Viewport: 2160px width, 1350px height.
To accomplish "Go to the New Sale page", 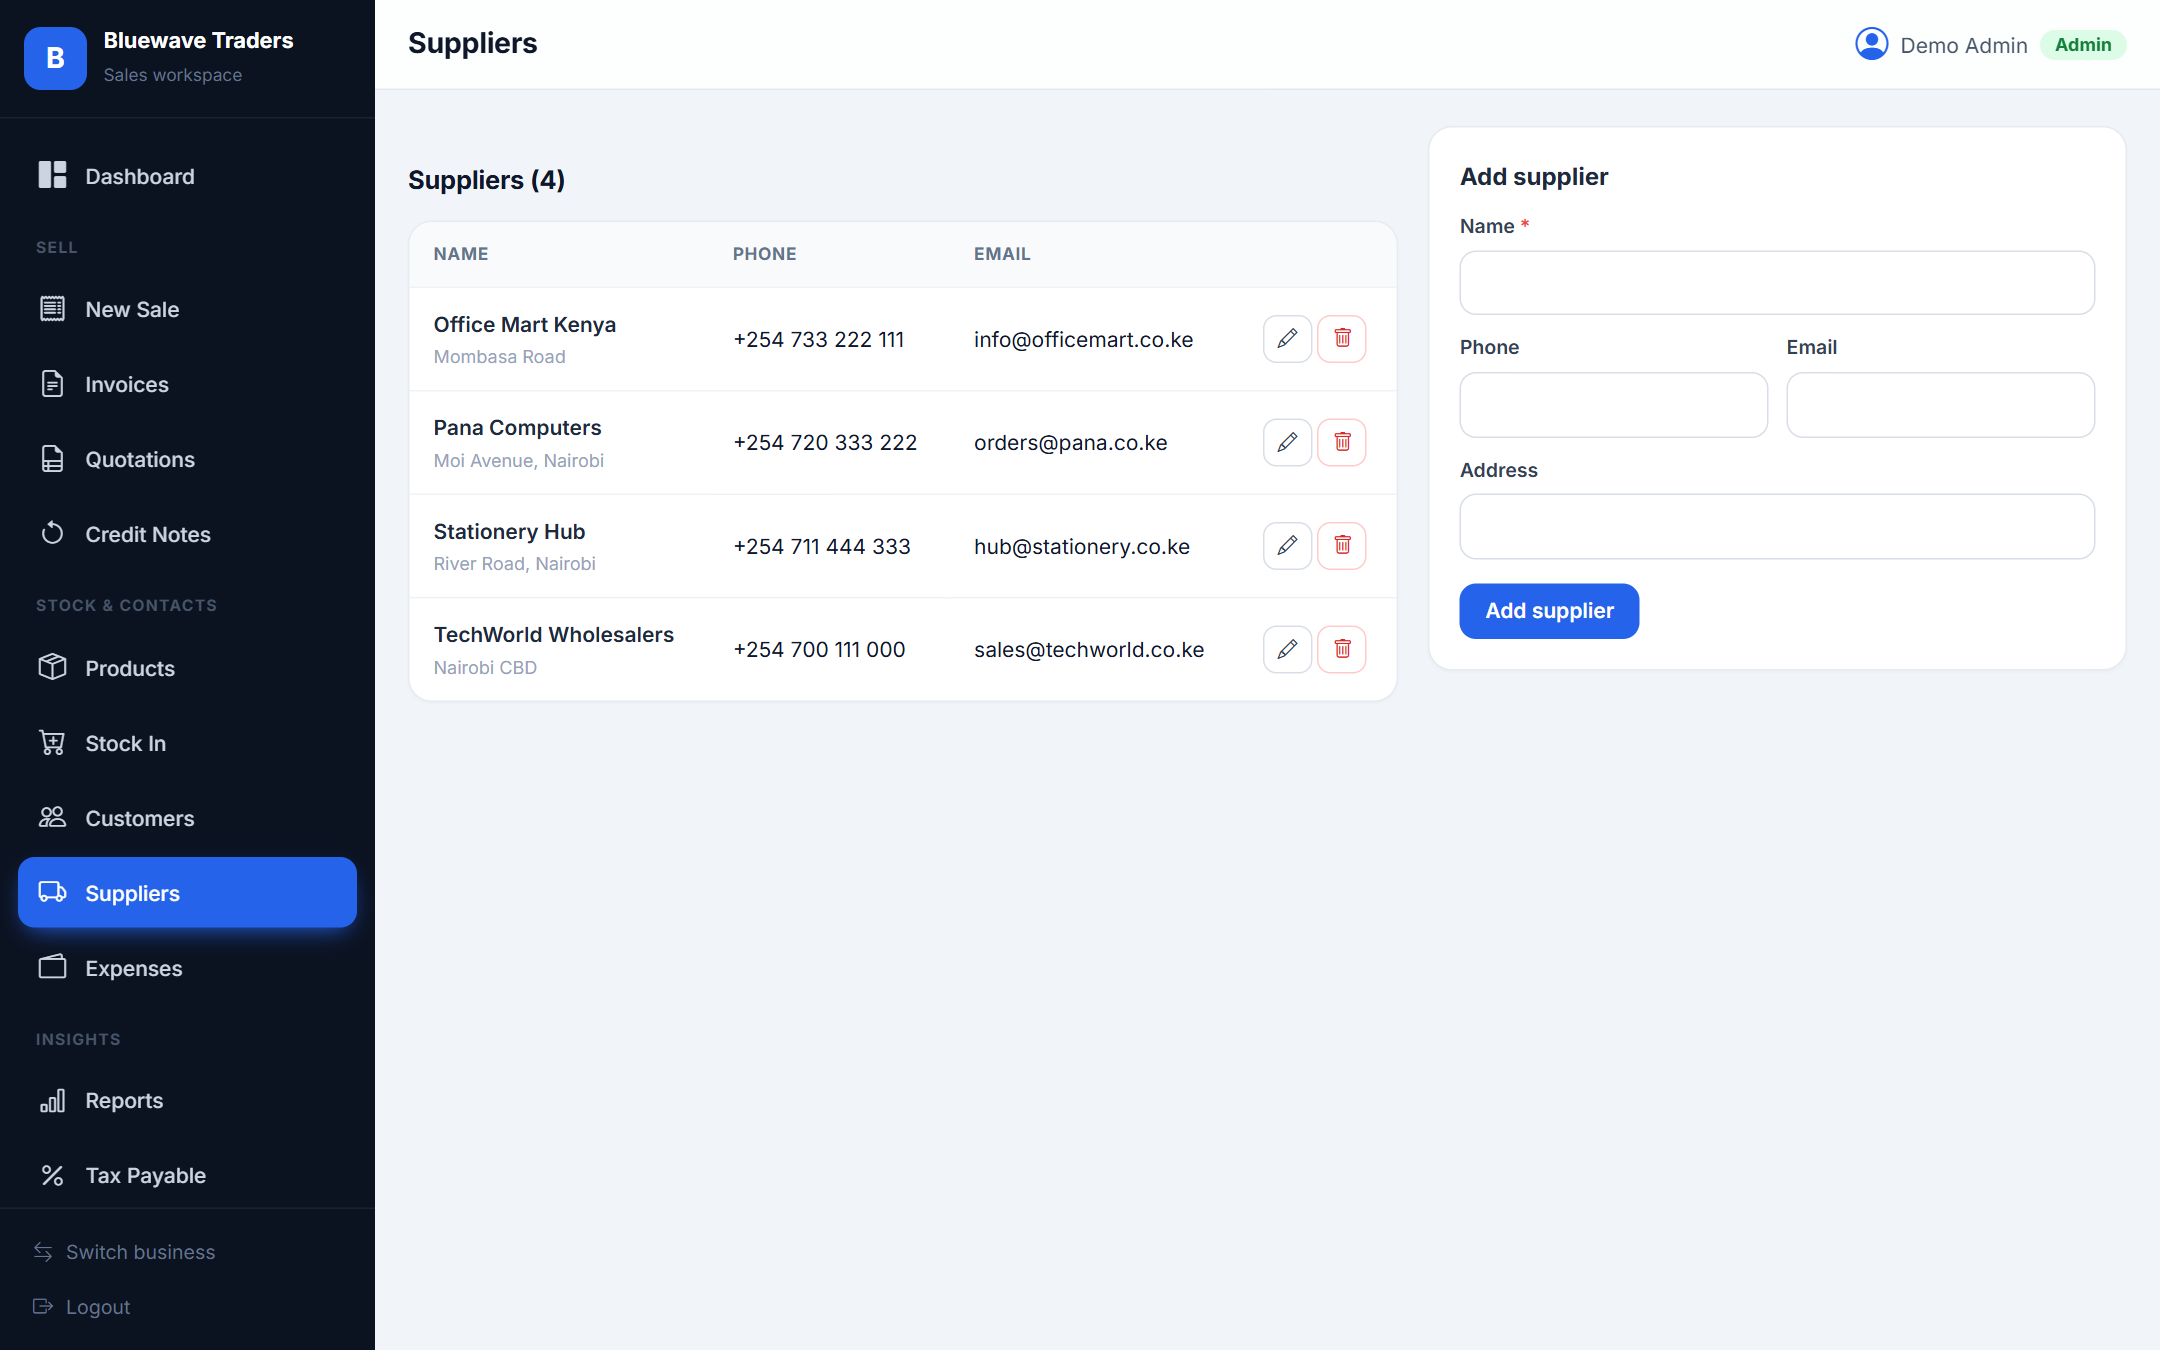I will click(187, 309).
